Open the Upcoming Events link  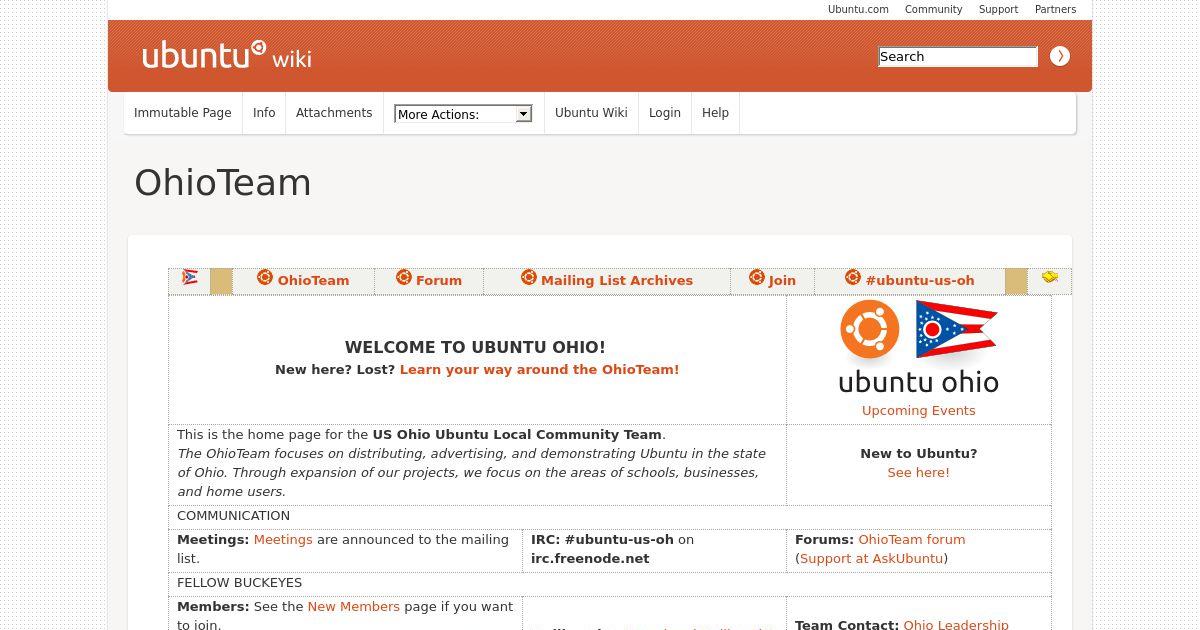pos(919,411)
